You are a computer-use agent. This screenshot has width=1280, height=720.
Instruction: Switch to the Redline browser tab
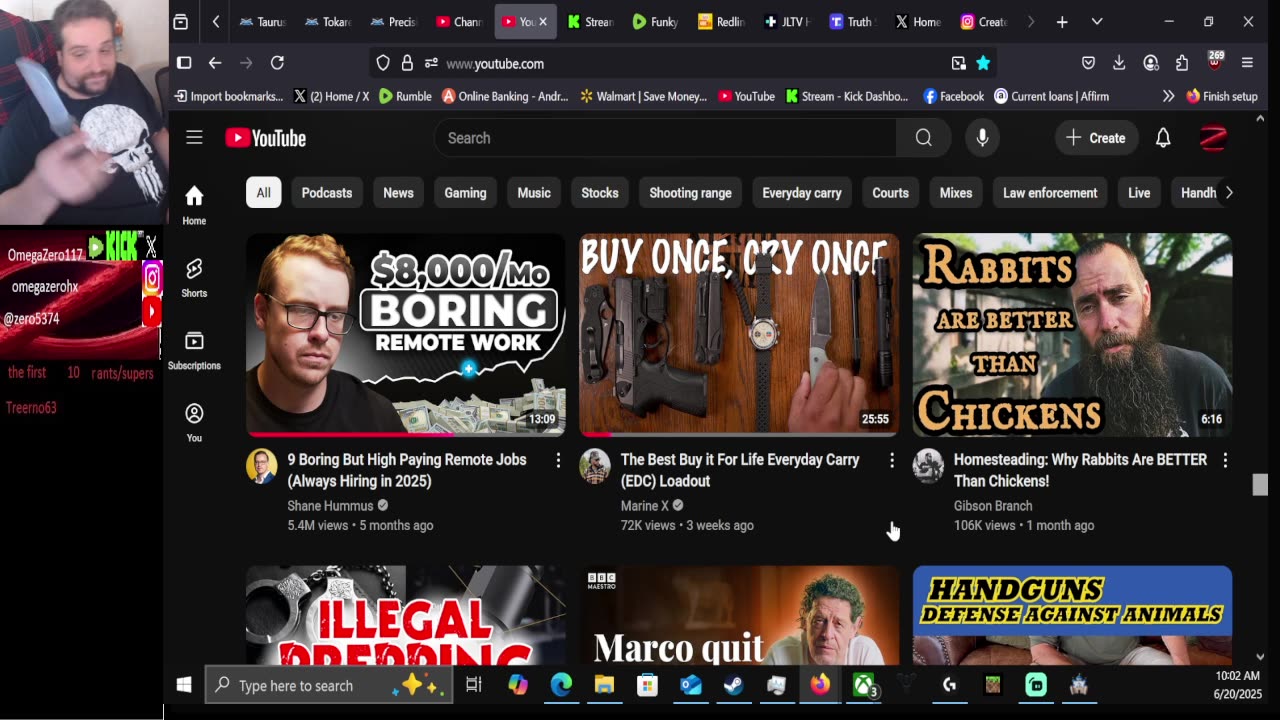721,21
